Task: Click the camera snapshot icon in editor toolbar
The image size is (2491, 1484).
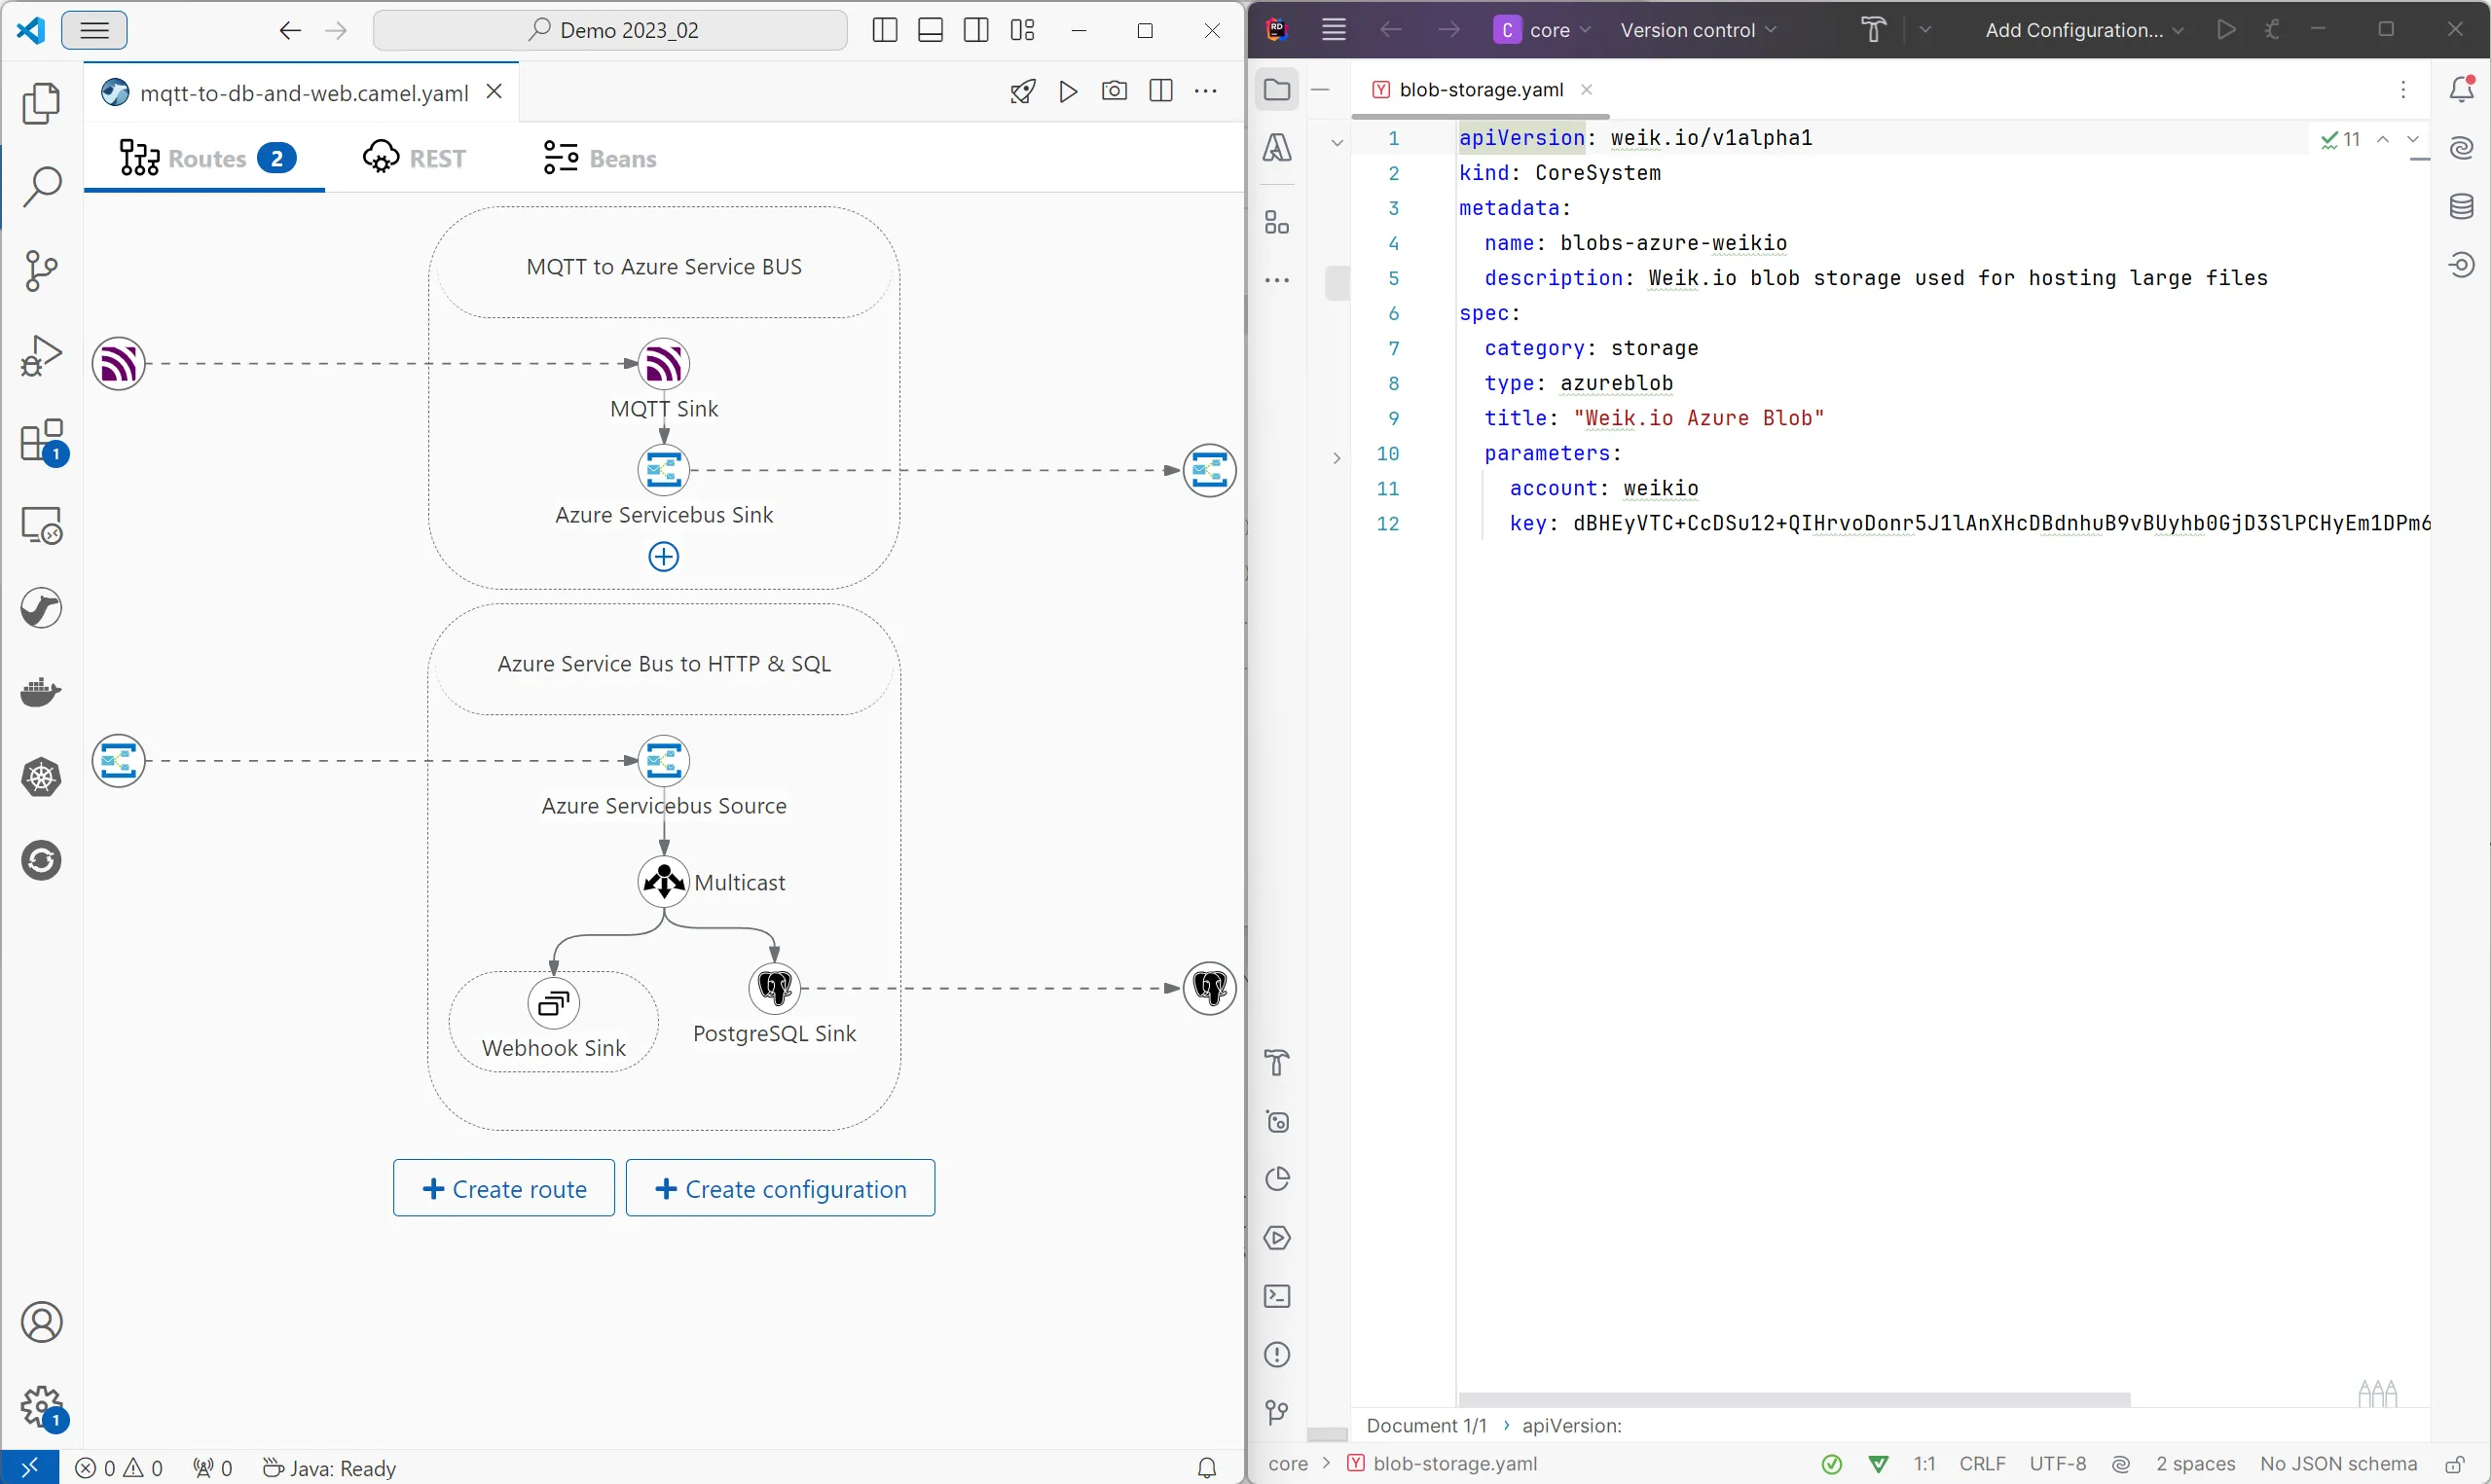Action: point(1114,92)
